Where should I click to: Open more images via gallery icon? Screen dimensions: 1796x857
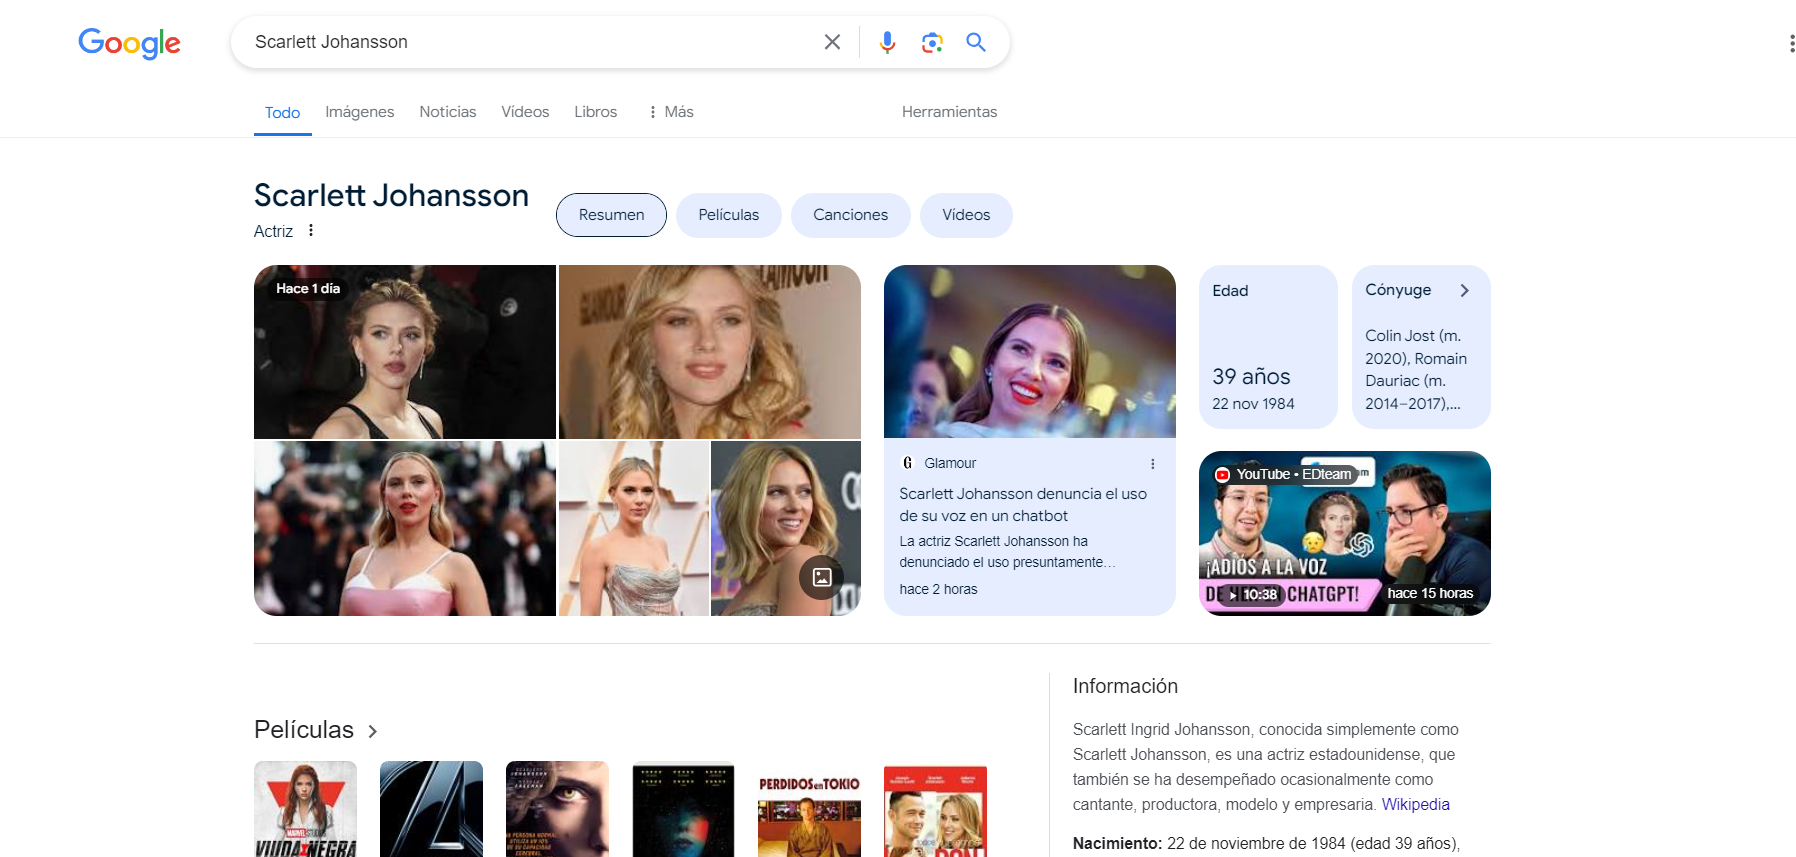coord(821,577)
